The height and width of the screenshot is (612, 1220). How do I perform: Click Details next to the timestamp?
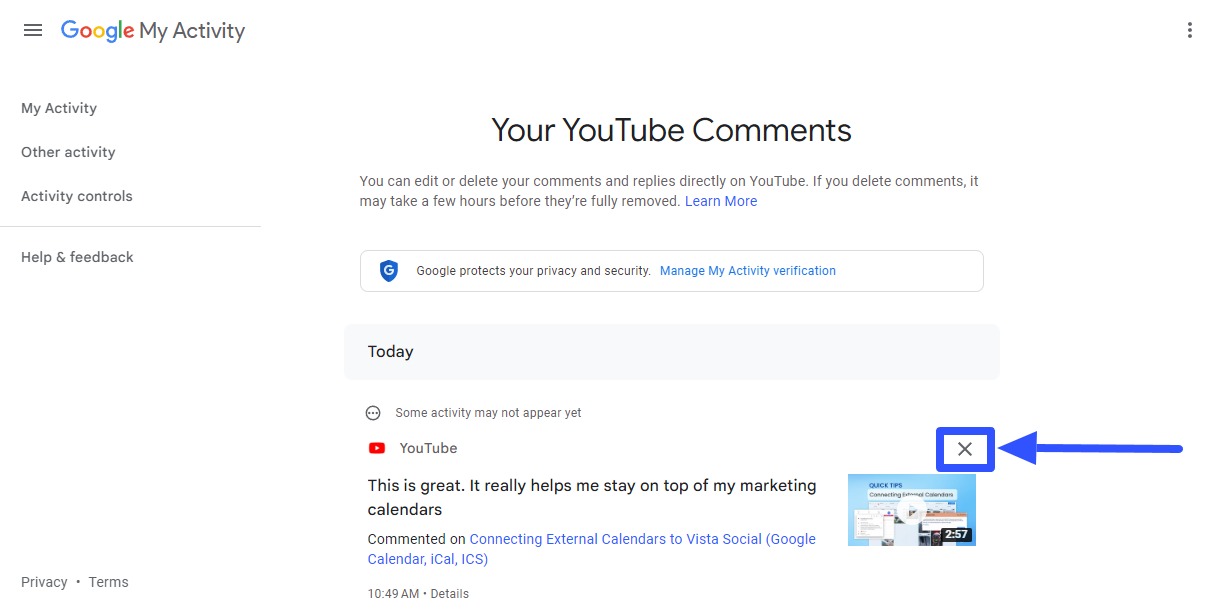click(449, 593)
